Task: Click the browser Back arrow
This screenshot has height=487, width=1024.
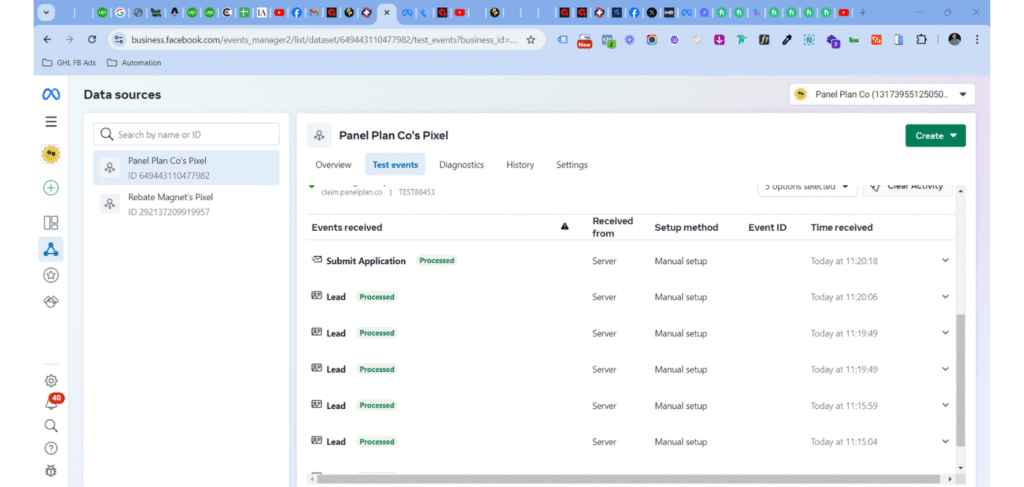Action: [x=47, y=39]
